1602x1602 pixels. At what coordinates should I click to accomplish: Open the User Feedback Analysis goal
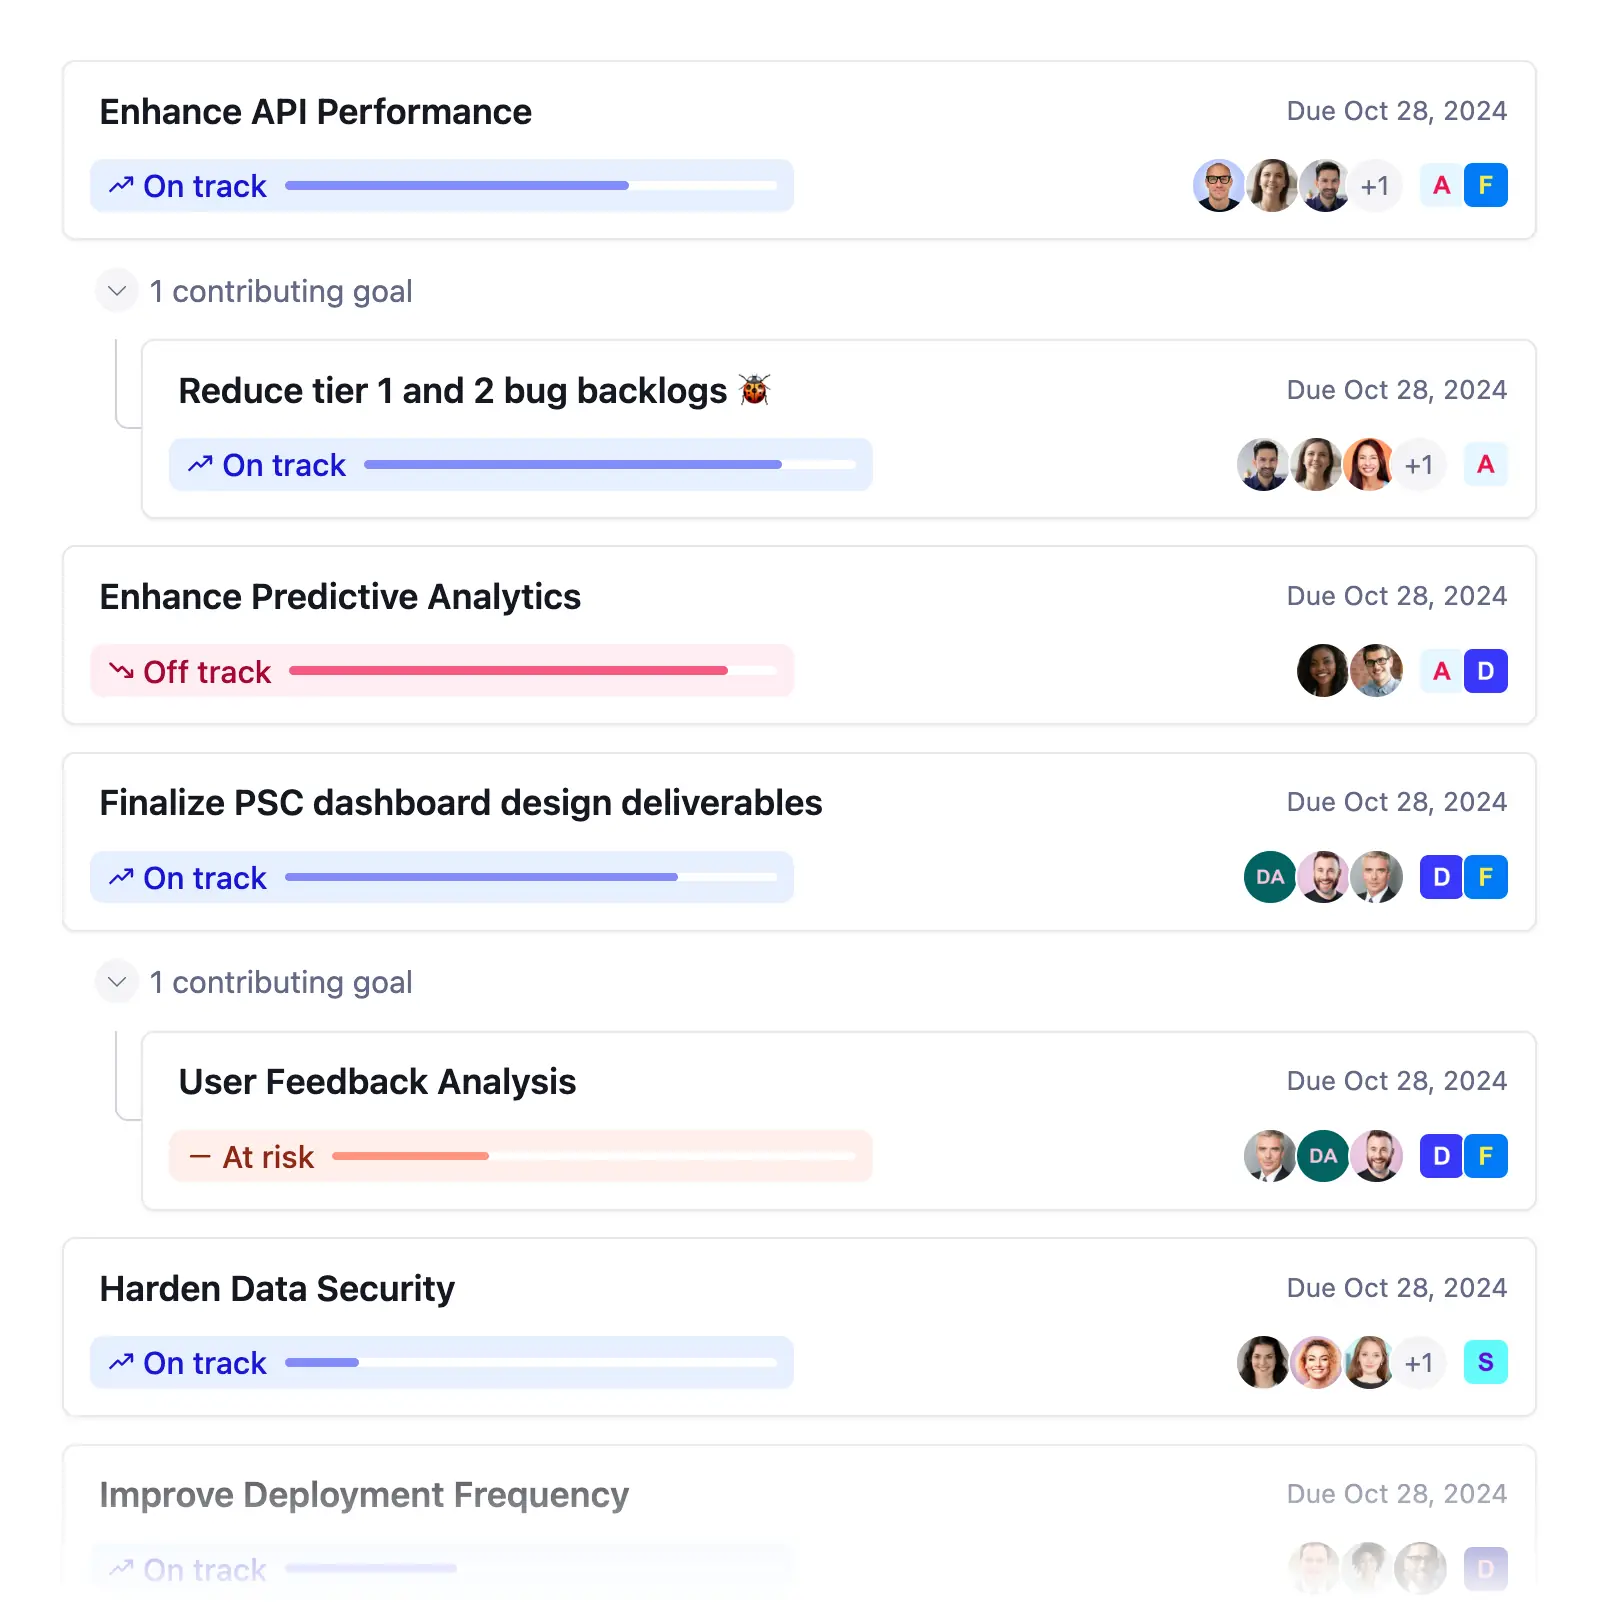click(x=377, y=1082)
